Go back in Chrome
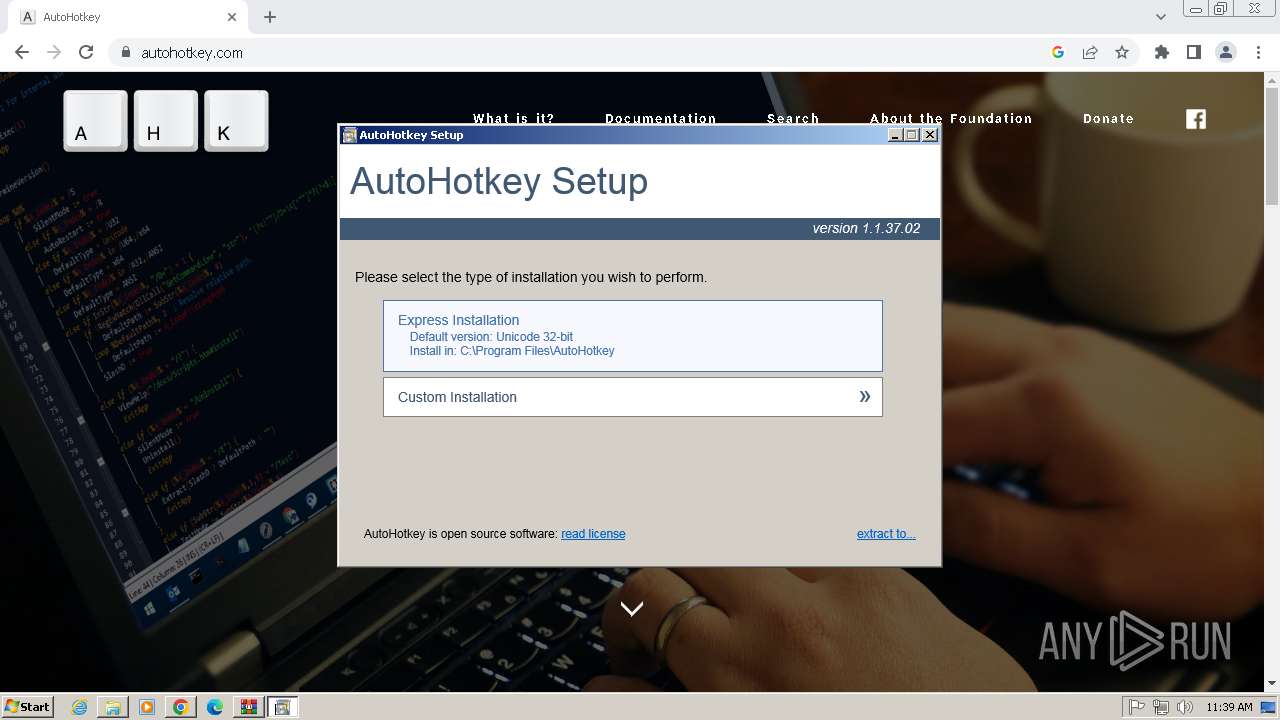This screenshot has height=720, width=1280. [22, 52]
